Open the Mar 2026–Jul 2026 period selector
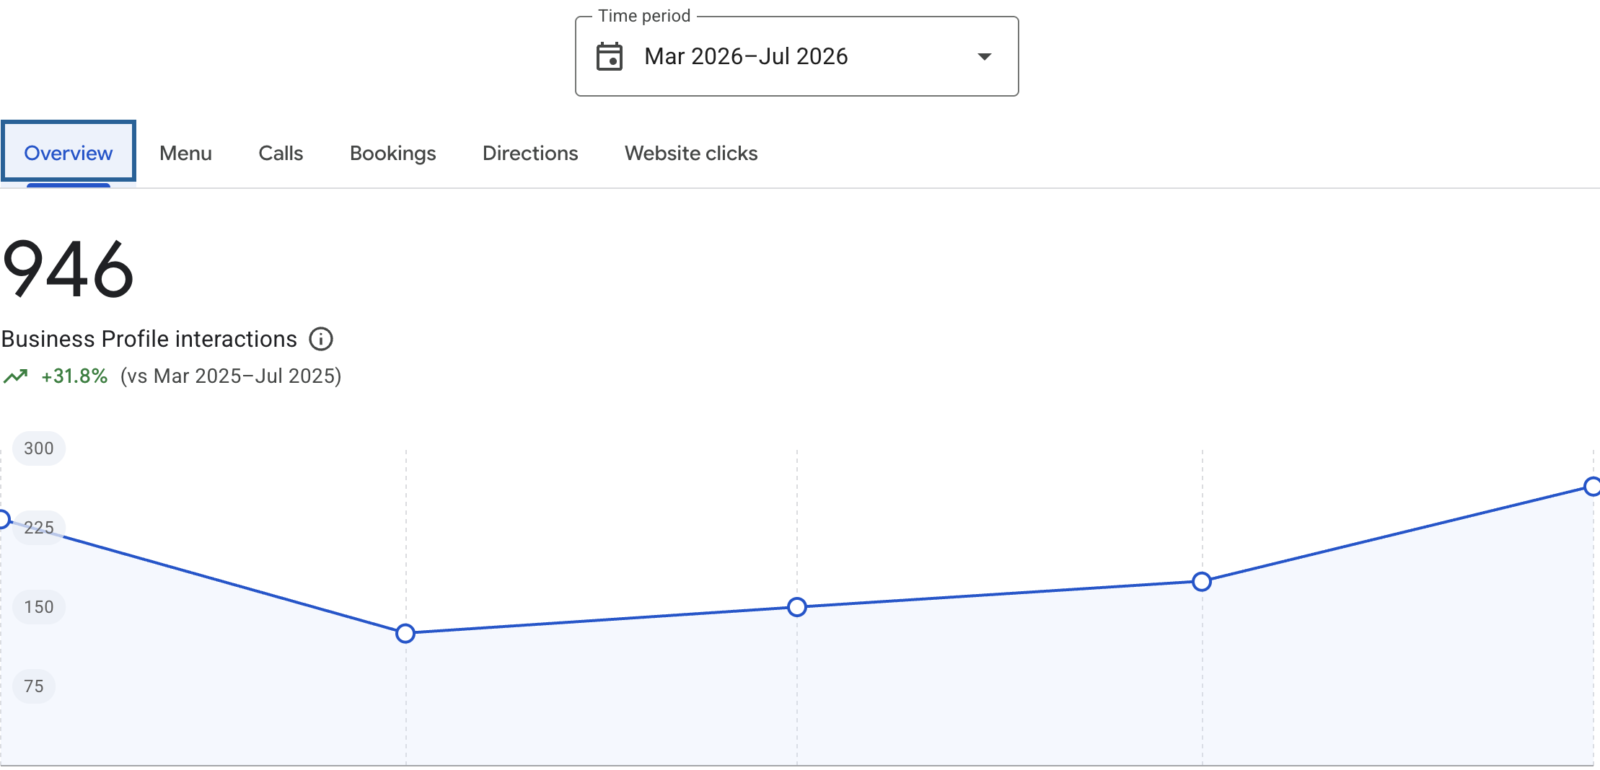Screen dimensions: 1600x770 coord(797,56)
